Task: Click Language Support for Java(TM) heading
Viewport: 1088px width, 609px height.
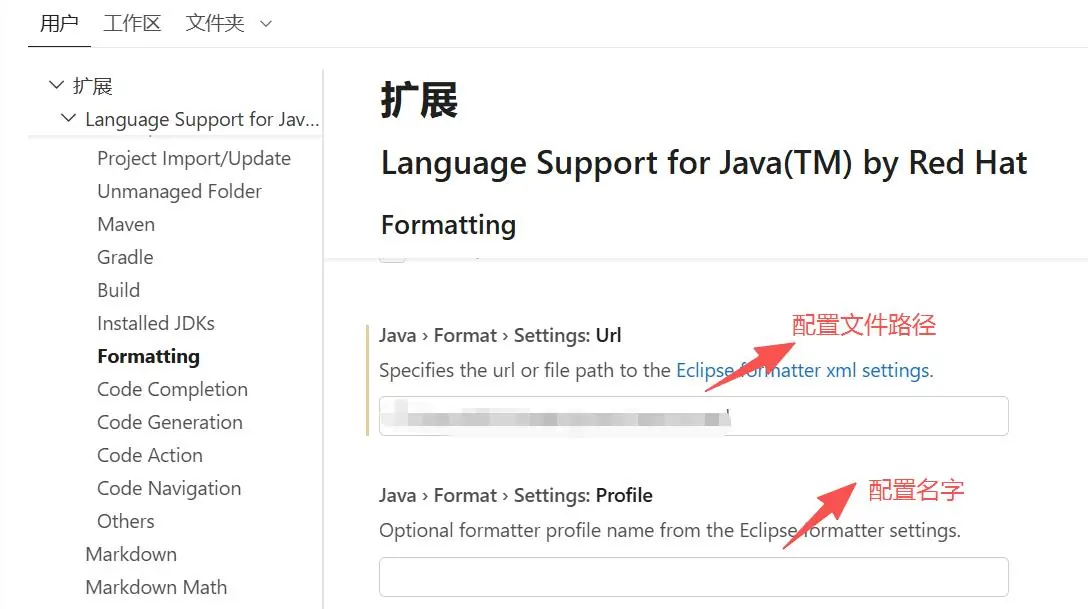Action: (x=704, y=164)
